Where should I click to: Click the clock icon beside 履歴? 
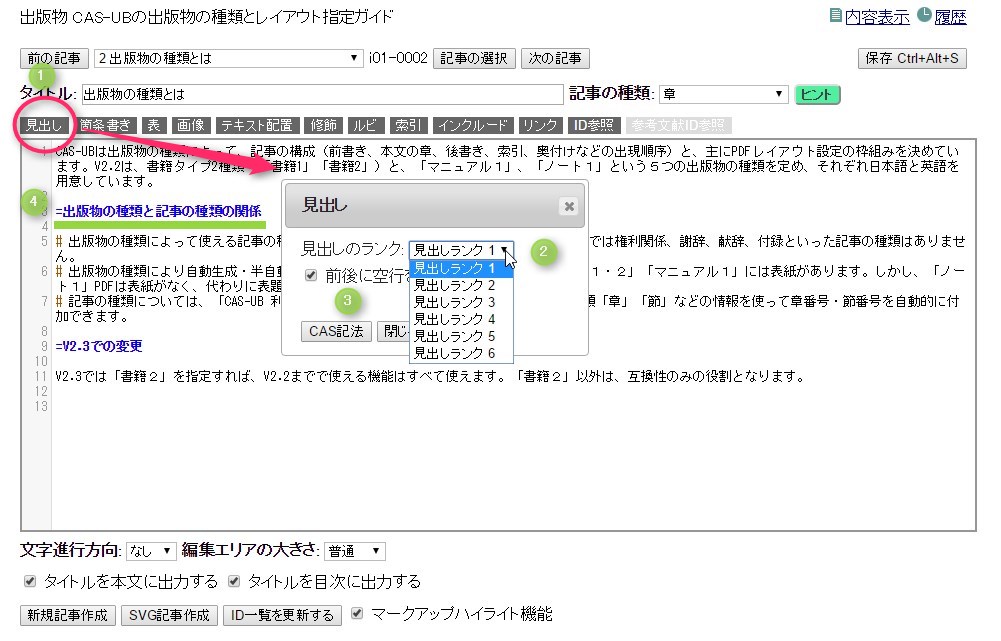point(924,15)
